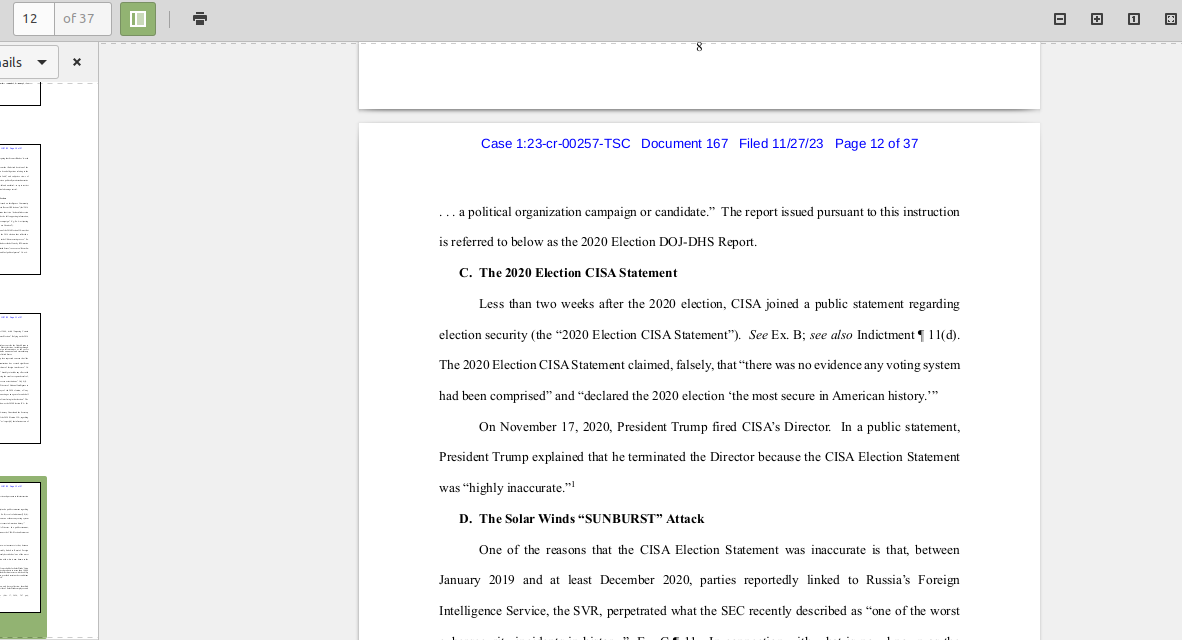
Task: Click heading 'The 2020 Election CISA Statement'
Action: click(578, 273)
